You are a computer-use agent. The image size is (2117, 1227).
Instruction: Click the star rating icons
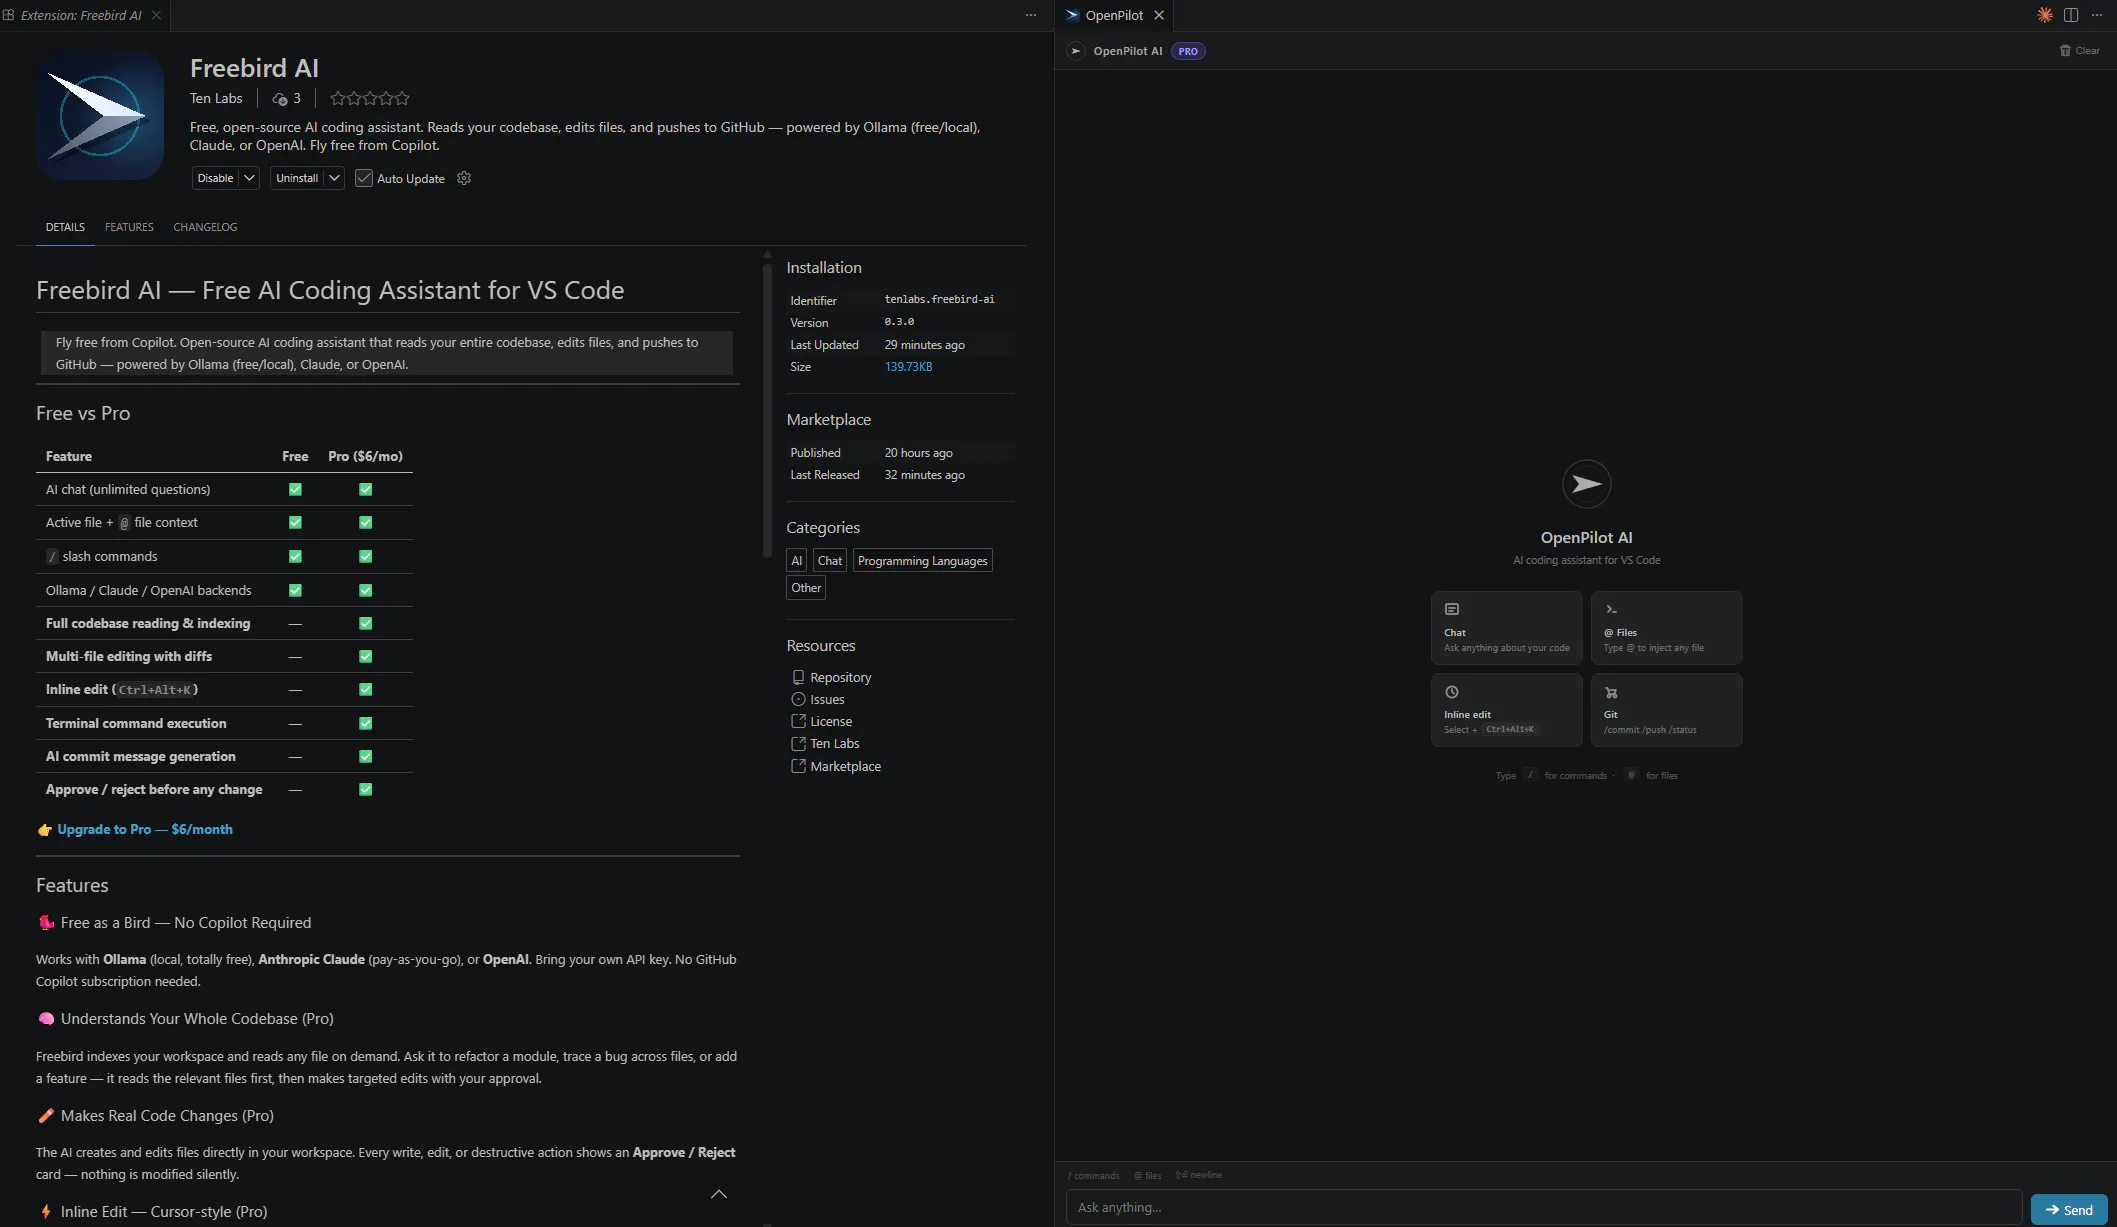pyautogui.click(x=370, y=98)
